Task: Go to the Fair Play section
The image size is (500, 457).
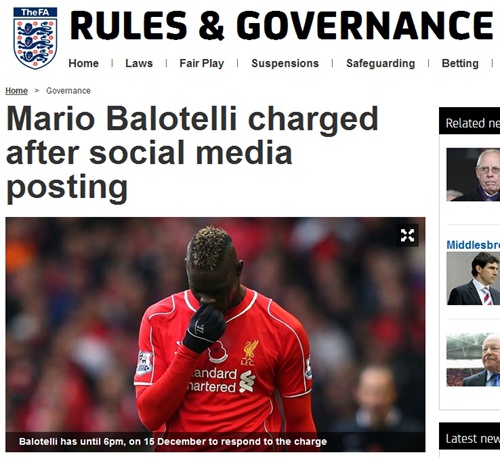Action: [x=202, y=63]
